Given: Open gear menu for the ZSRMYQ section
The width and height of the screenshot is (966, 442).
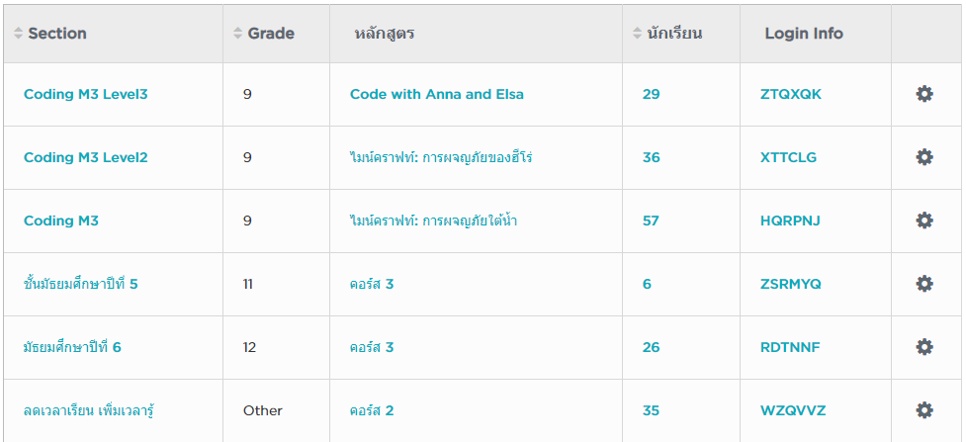Looking at the screenshot, I should (924, 284).
